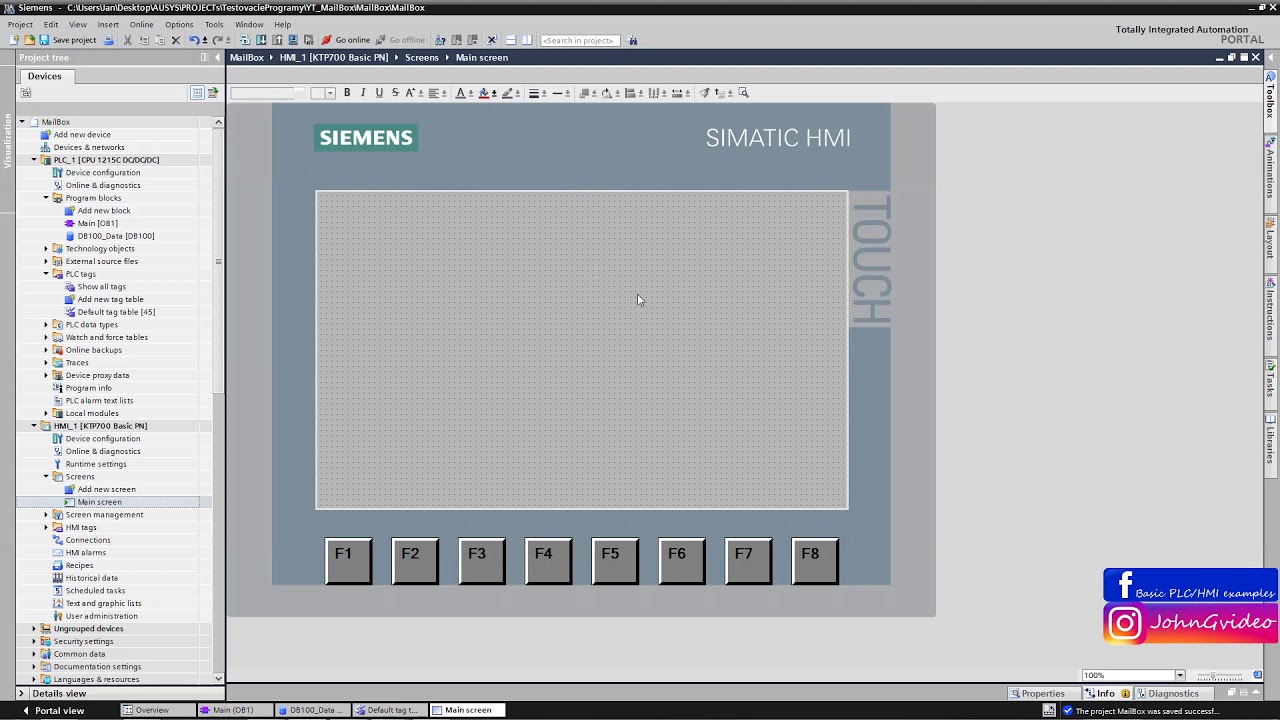Expand the HMI tags folder
Screen dimensions: 1280x720
(x=45, y=528)
